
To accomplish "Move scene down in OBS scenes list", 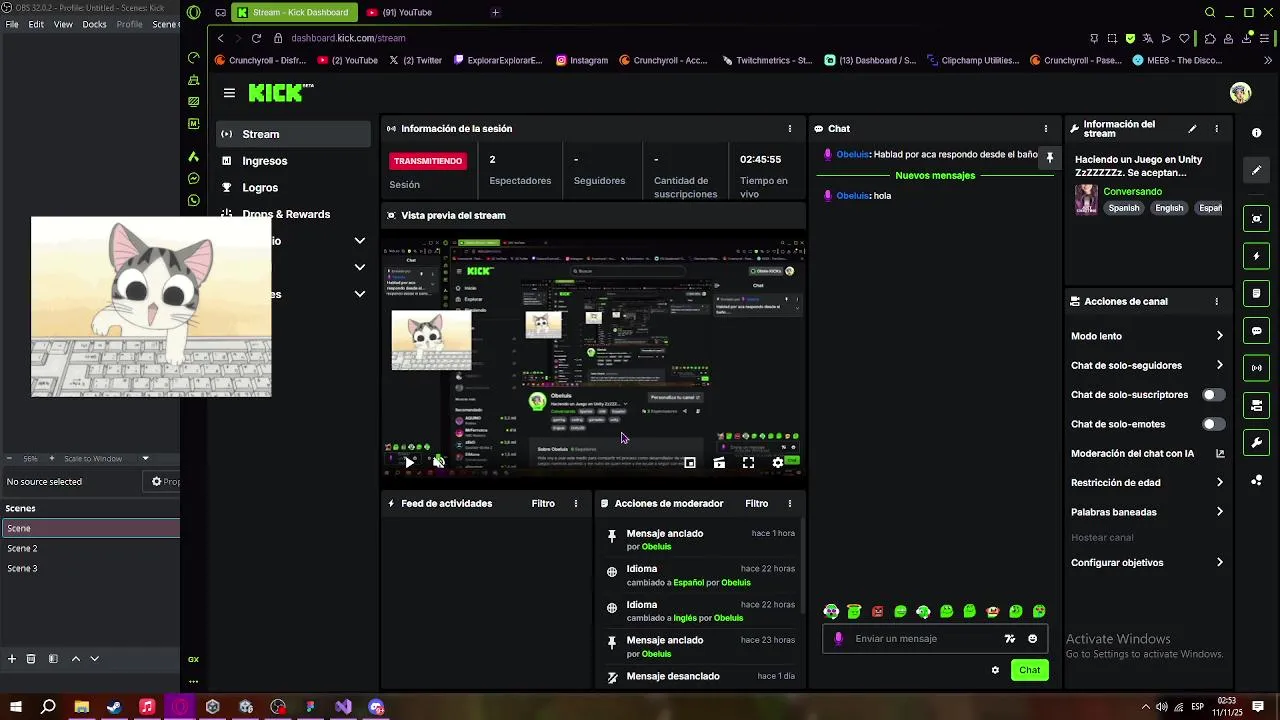I will tap(95, 659).
